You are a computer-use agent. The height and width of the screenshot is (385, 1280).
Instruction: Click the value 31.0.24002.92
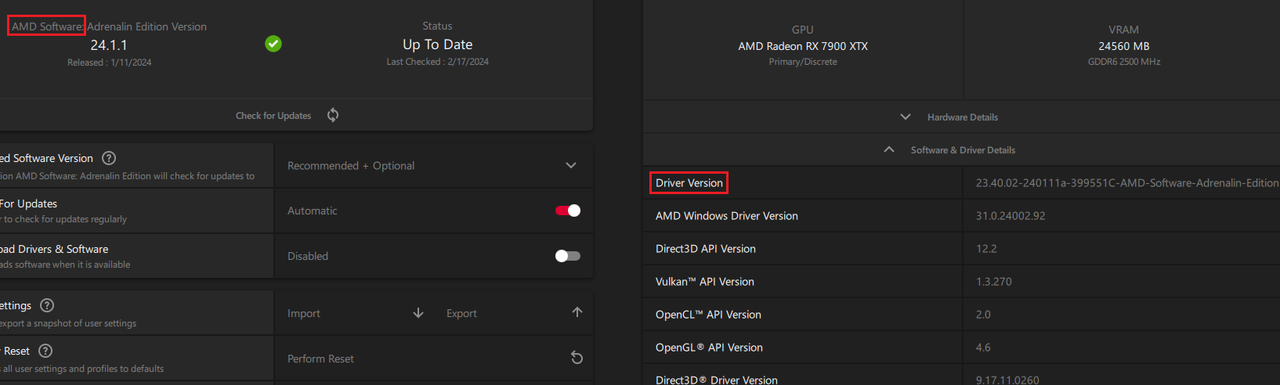click(1010, 216)
